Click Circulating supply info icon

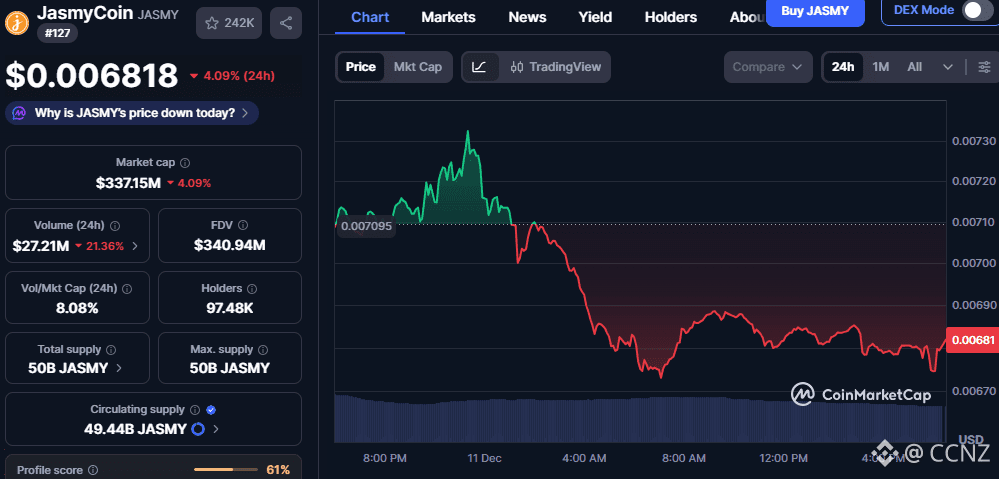[195, 410]
